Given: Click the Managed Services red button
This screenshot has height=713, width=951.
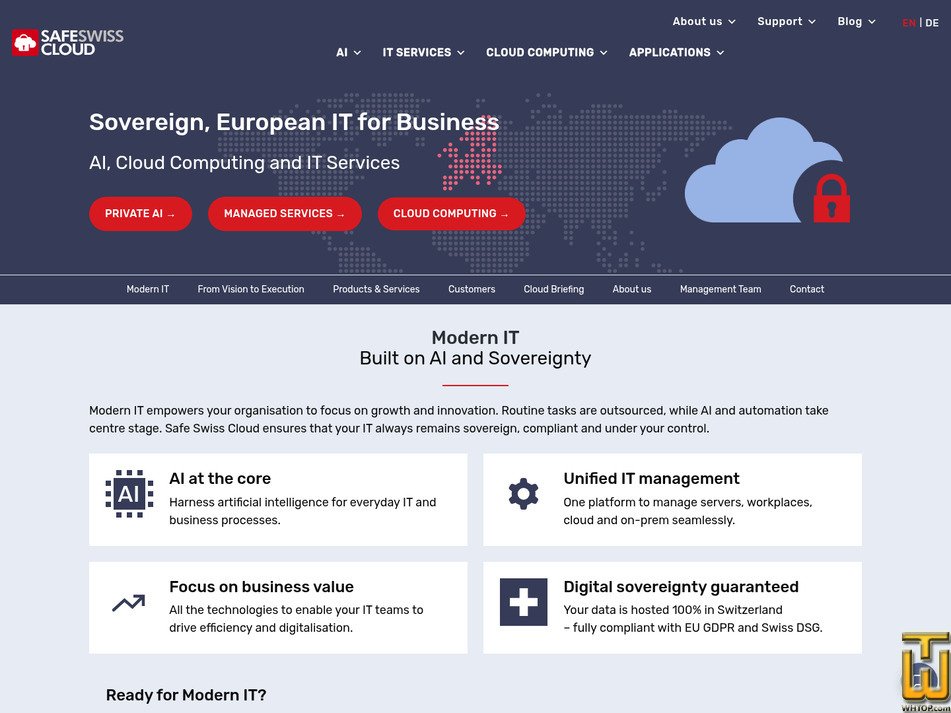Looking at the screenshot, I should click(x=284, y=213).
